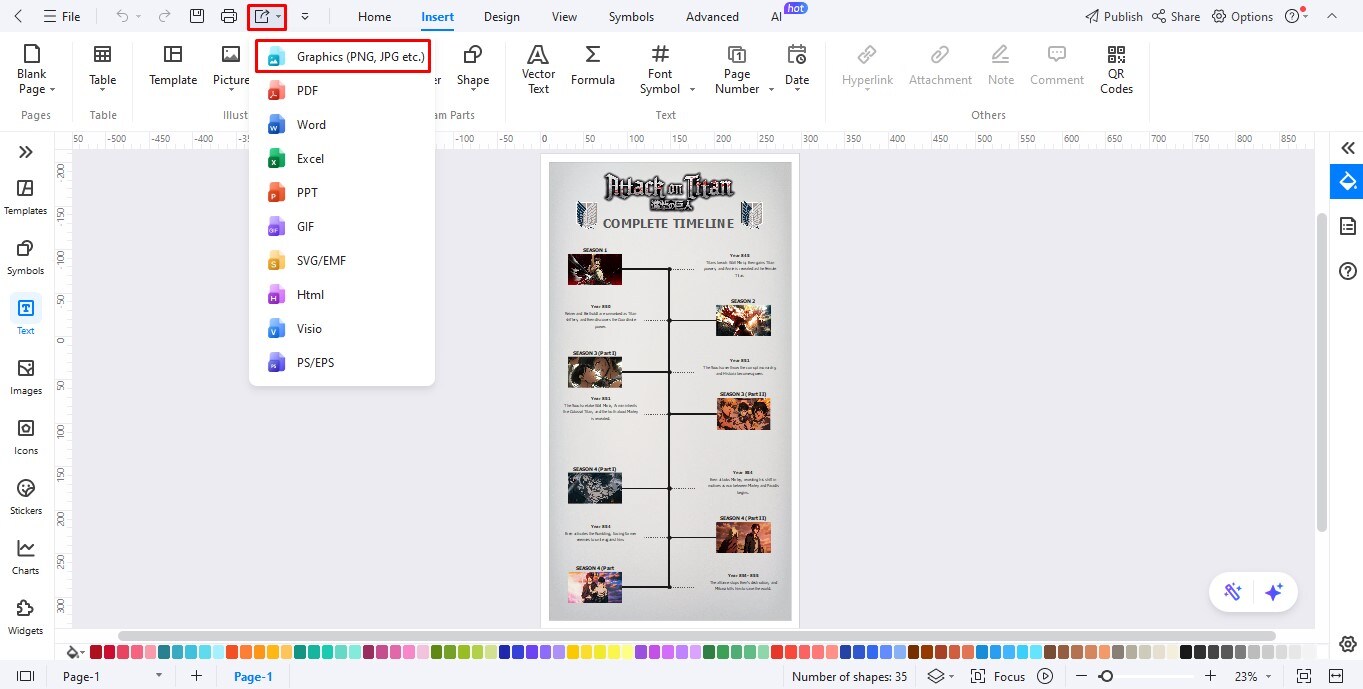Collapse the right panel with double chevron
This screenshot has height=689, width=1363.
(x=1347, y=148)
